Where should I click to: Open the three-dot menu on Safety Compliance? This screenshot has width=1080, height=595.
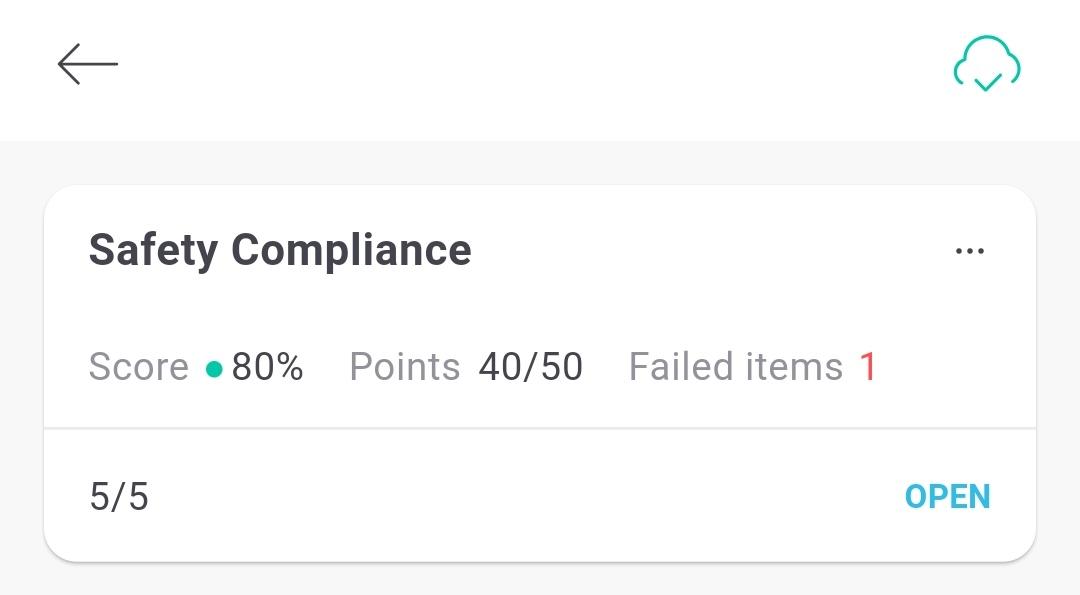pos(970,251)
